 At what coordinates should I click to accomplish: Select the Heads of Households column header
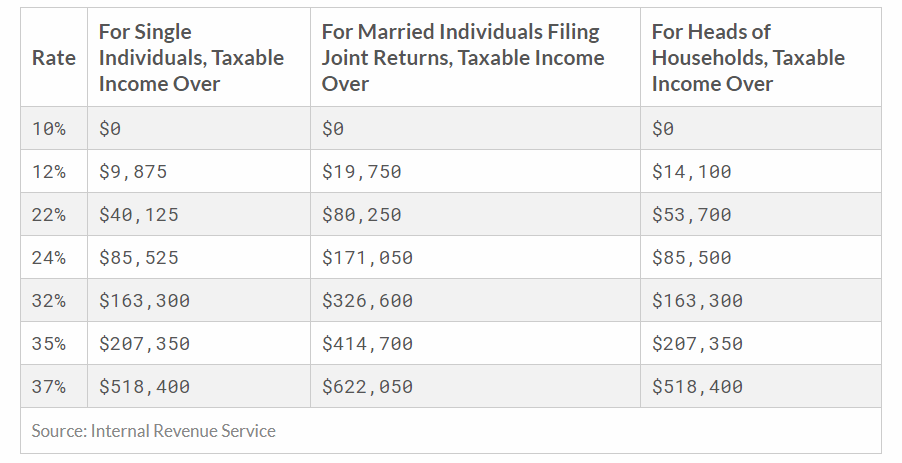tap(748, 58)
